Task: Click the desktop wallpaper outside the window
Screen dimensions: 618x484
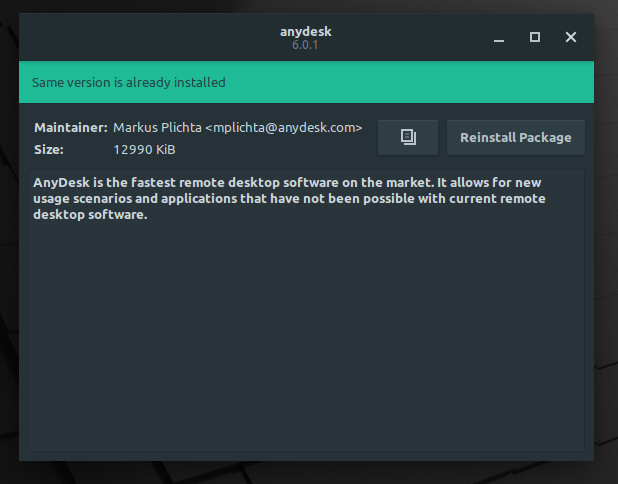Action: tap(606, 276)
